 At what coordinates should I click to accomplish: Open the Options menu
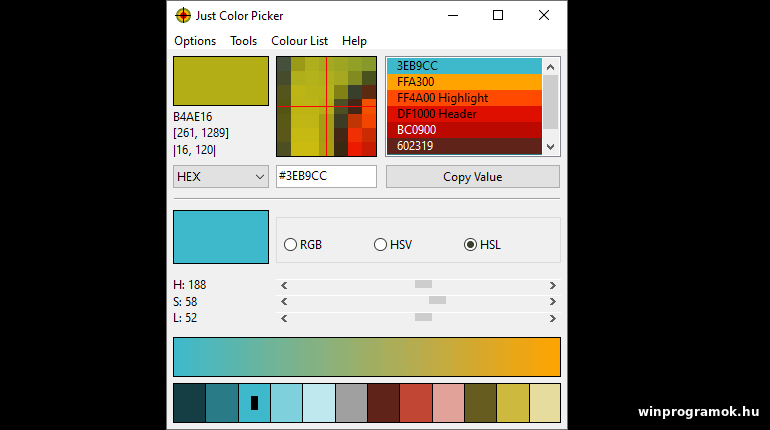[x=195, y=41]
